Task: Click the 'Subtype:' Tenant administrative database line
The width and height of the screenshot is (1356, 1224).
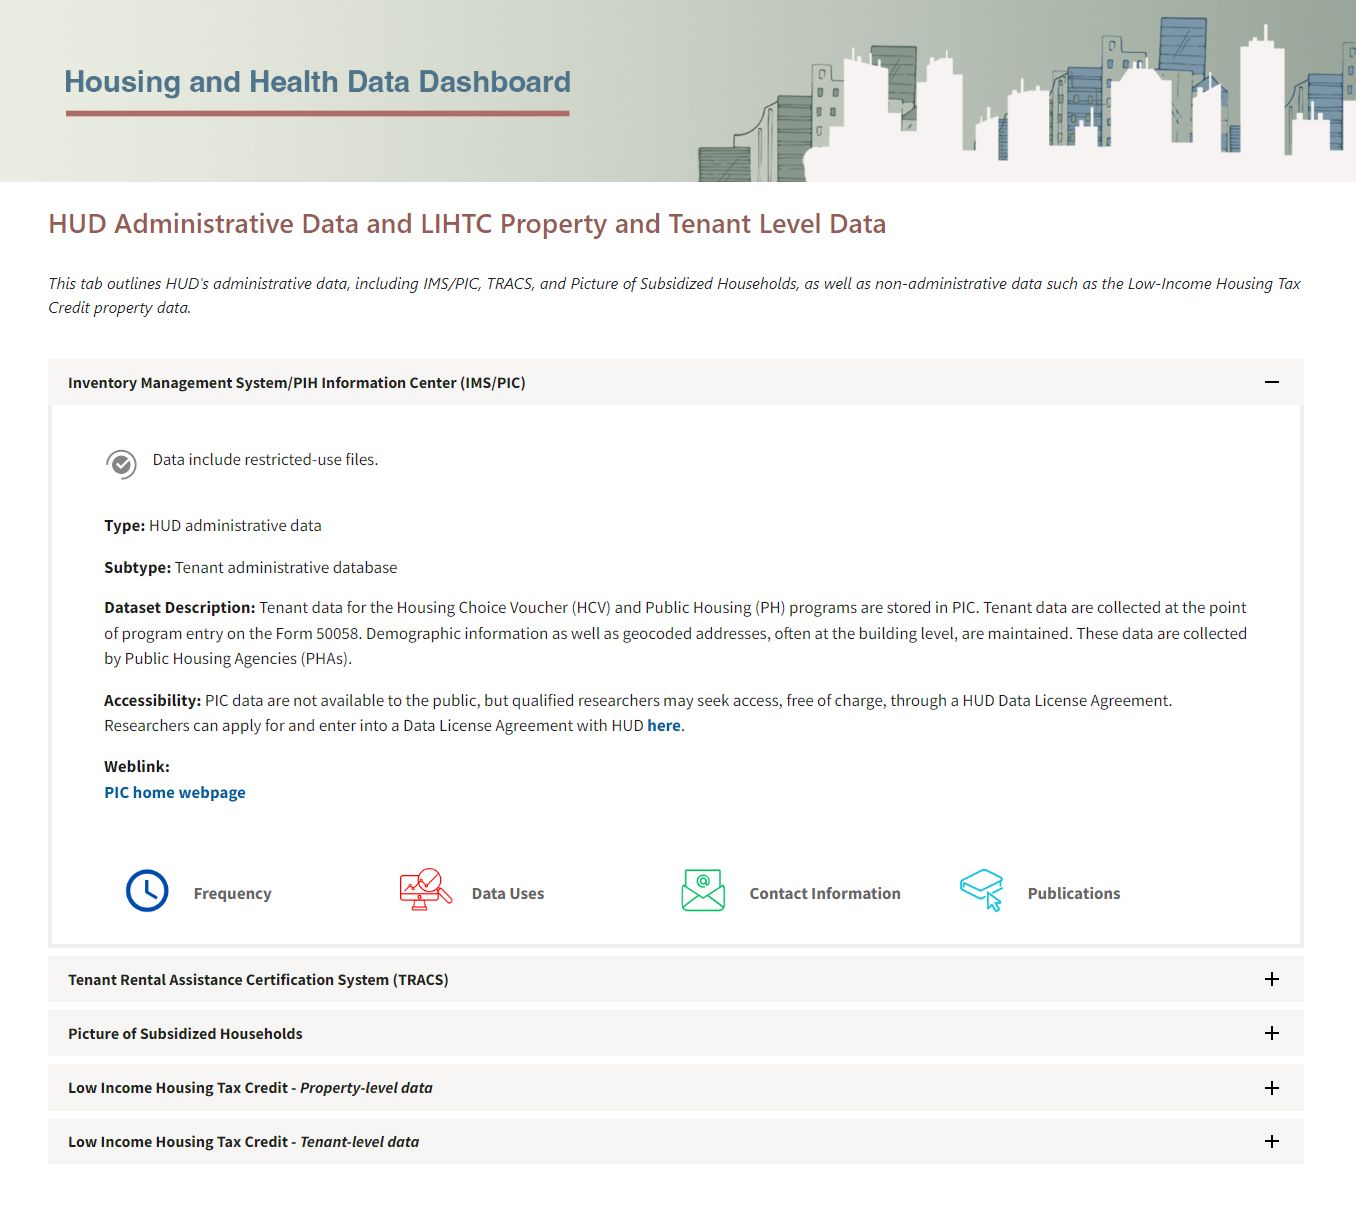Action: [x=251, y=568]
